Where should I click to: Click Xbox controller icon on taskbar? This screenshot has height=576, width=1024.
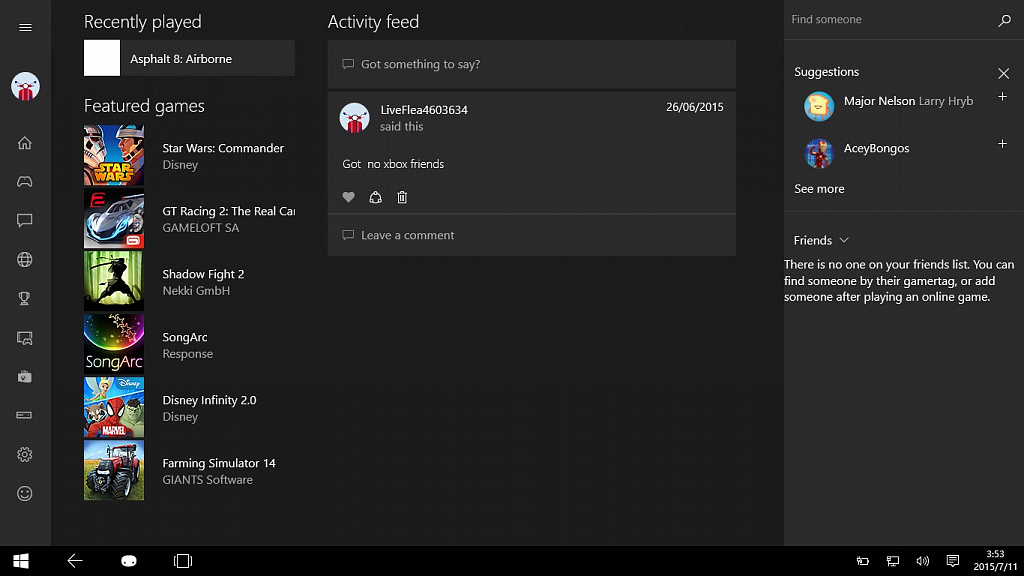[x=129, y=561]
